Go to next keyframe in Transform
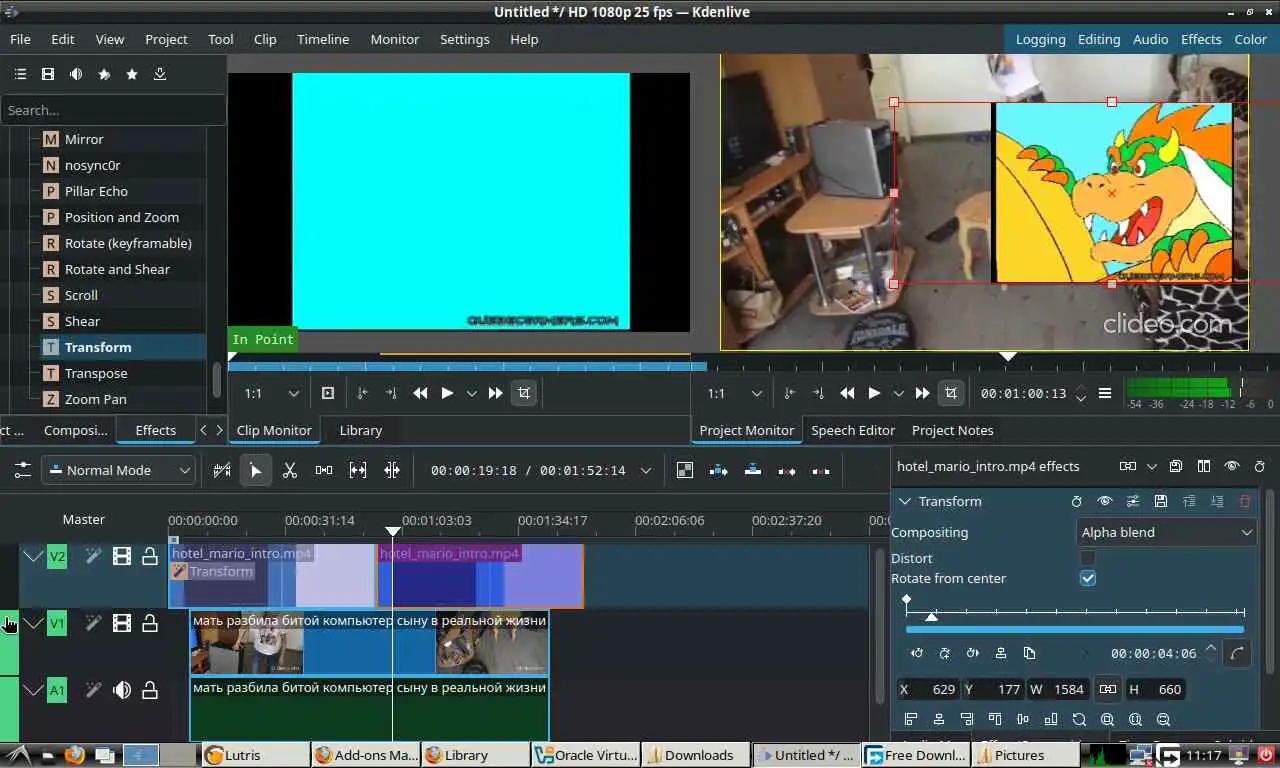This screenshot has width=1280, height=768. point(973,653)
